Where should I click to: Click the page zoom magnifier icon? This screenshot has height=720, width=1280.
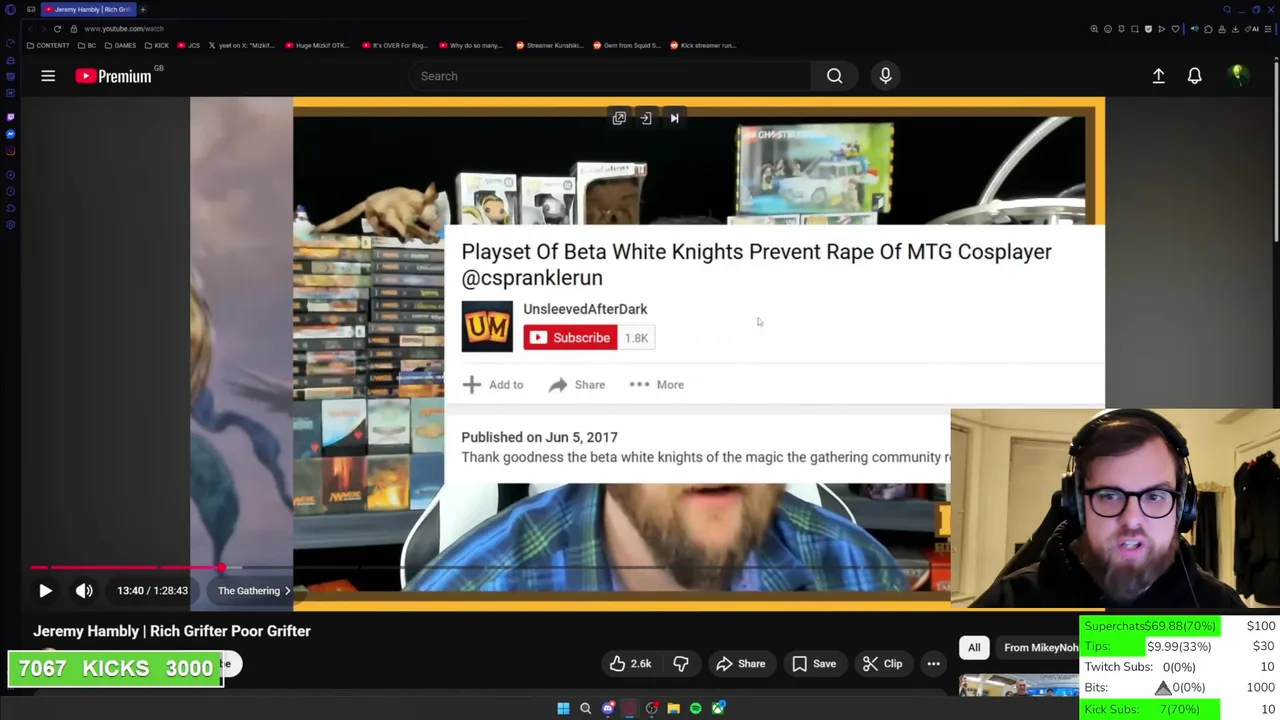pos(1094,29)
